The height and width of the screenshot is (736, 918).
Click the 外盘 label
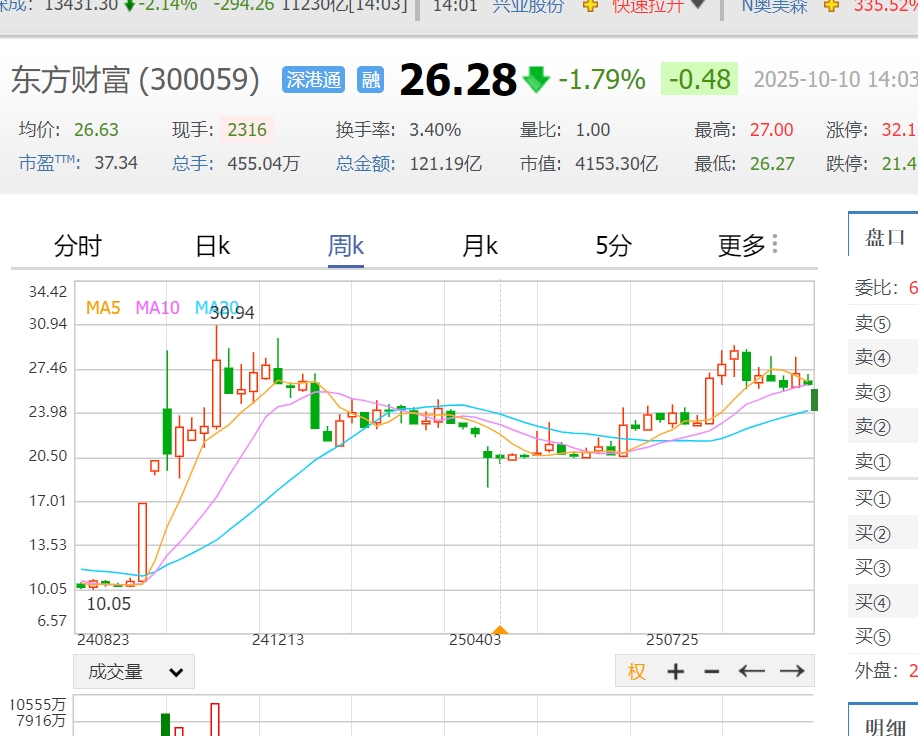point(877,671)
